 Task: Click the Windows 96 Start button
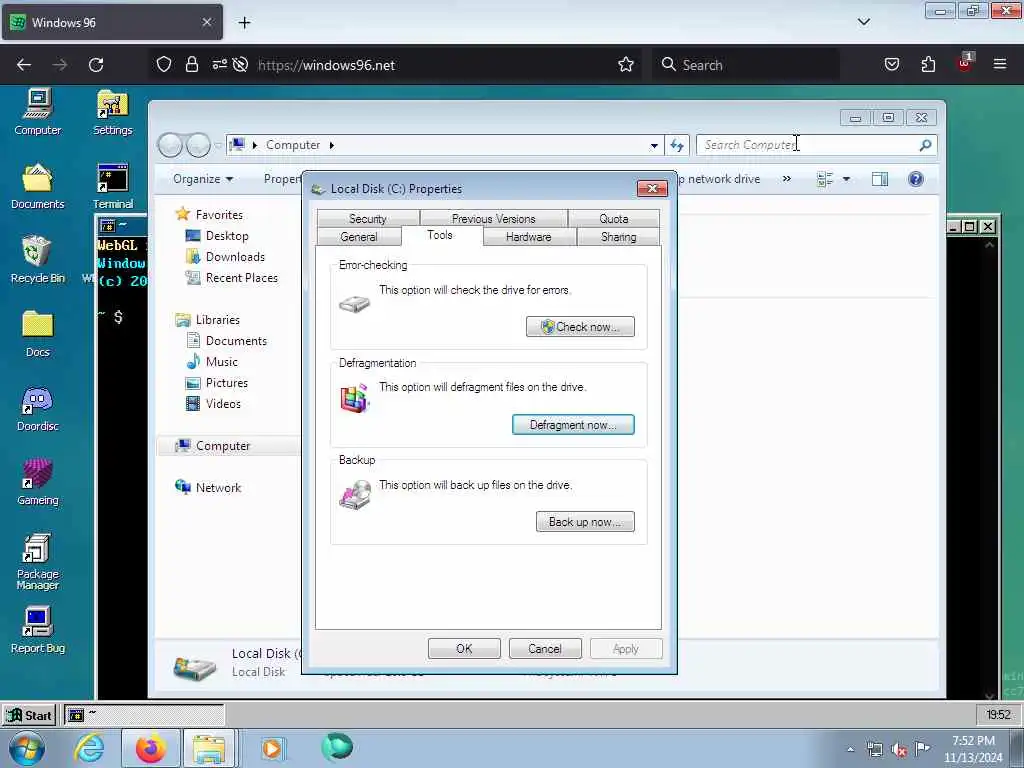(29, 715)
